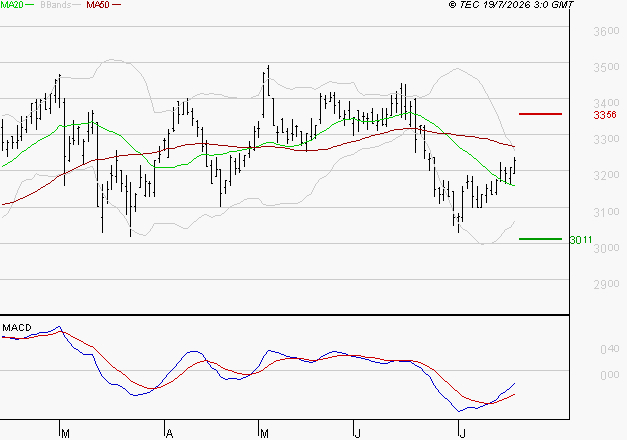Screen dimensions: 627x440
Task: Click the MACD panel title
Action: point(17,328)
